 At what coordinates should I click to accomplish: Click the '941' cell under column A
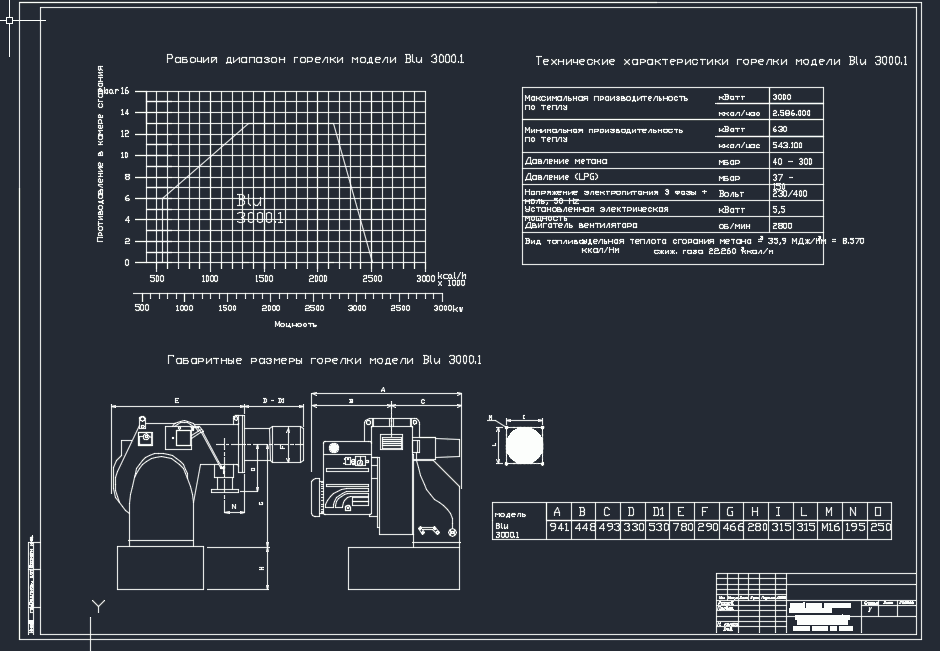pos(559,528)
